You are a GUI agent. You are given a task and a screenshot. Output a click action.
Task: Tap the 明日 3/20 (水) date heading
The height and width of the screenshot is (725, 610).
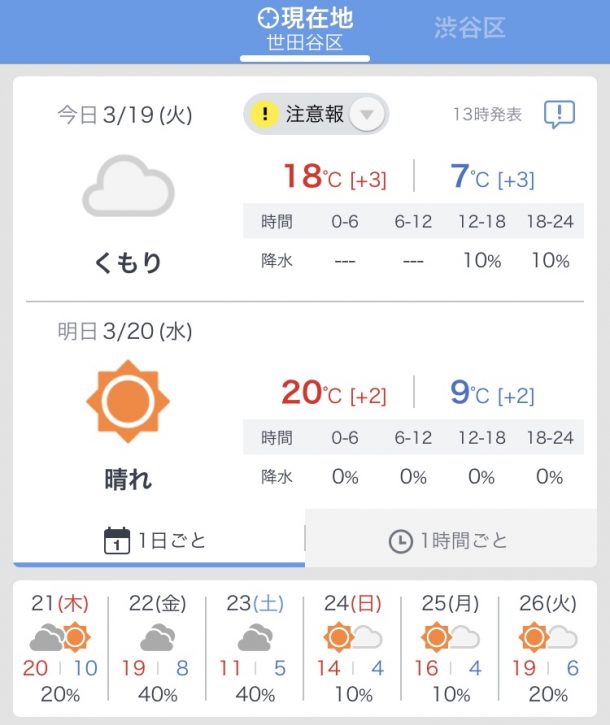click(x=125, y=331)
